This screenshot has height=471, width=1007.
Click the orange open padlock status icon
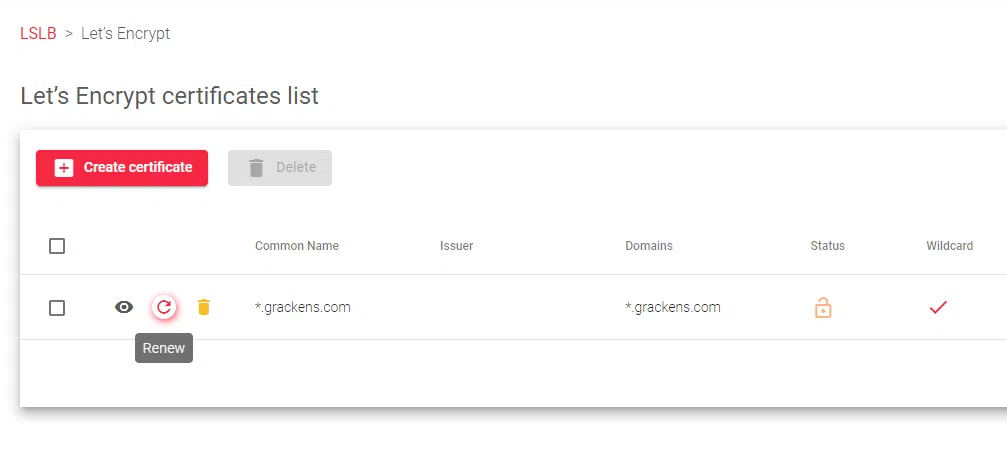click(823, 307)
